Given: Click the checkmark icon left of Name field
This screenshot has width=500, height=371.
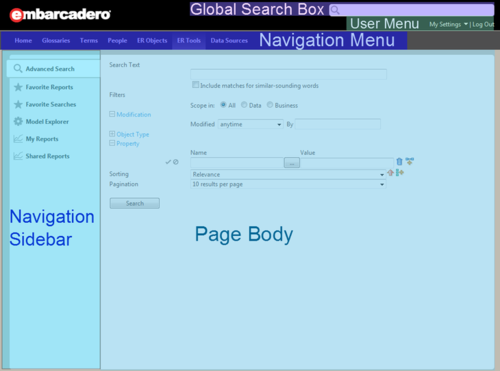Looking at the screenshot, I should click(x=168, y=162).
